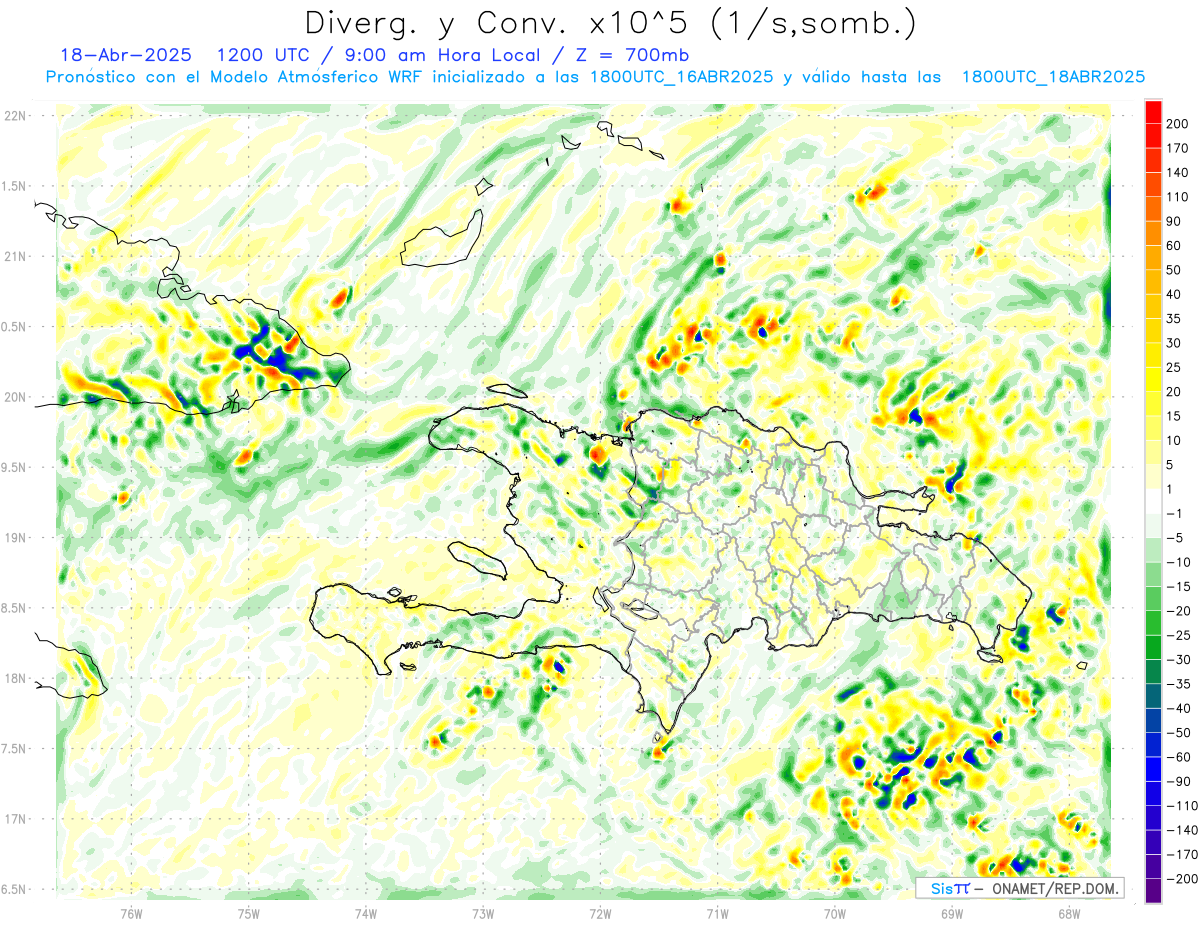1200x927 pixels.
Task: Click the "-5" color scale label
Action: click(1175, 538)
